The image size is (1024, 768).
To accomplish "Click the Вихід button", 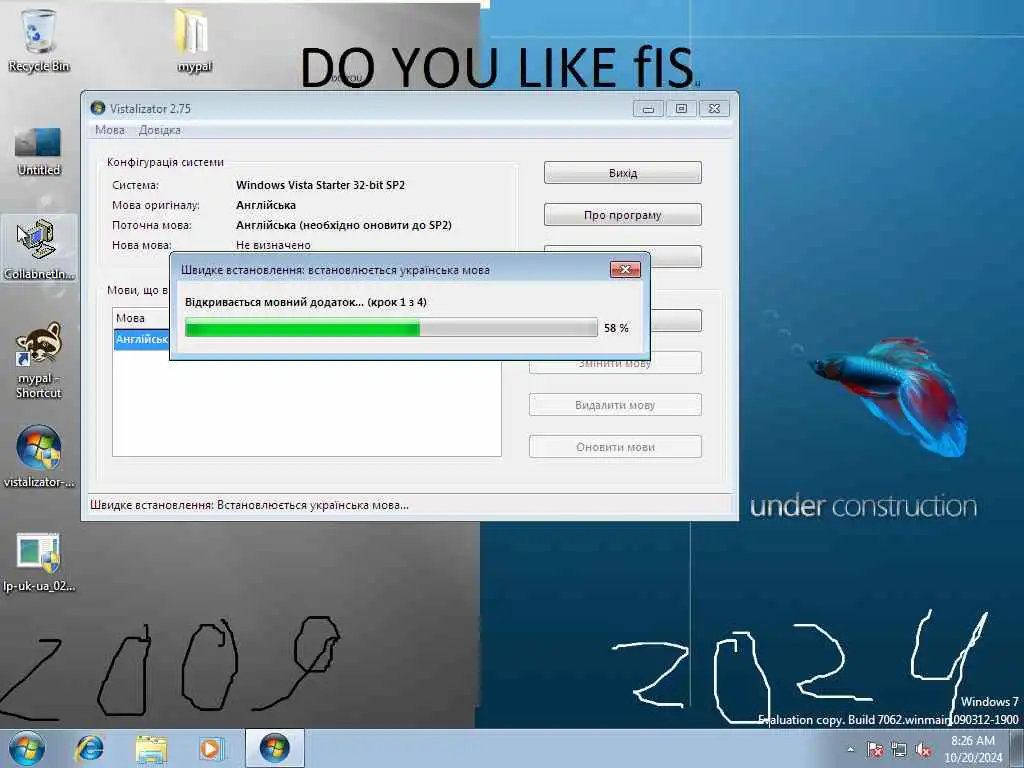I will (622, 173).
